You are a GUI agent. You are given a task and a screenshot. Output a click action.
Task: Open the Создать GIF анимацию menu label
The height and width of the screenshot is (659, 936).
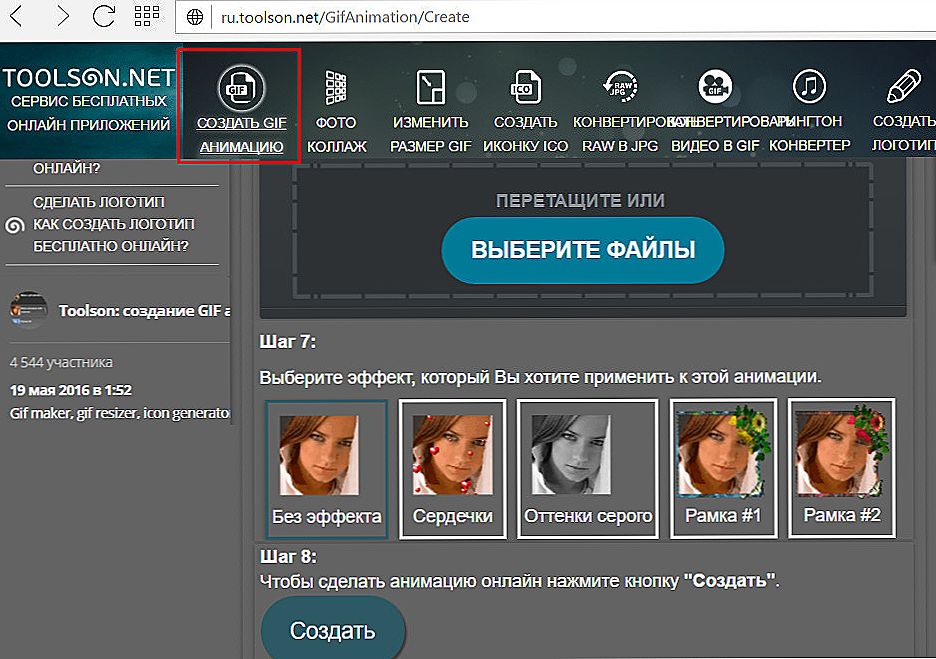click(x=241, y=134)
